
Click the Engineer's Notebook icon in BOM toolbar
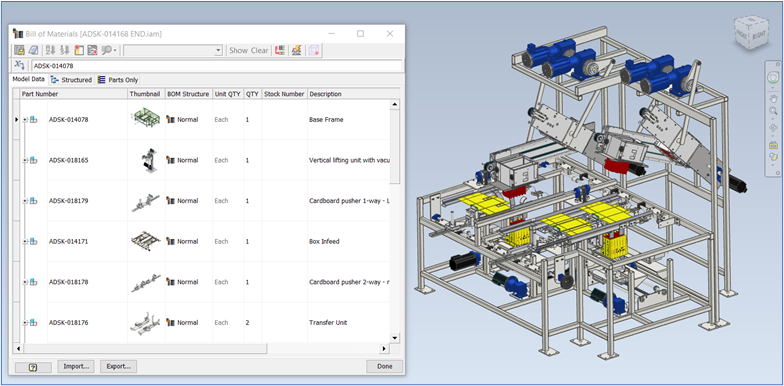click(33, 50)
